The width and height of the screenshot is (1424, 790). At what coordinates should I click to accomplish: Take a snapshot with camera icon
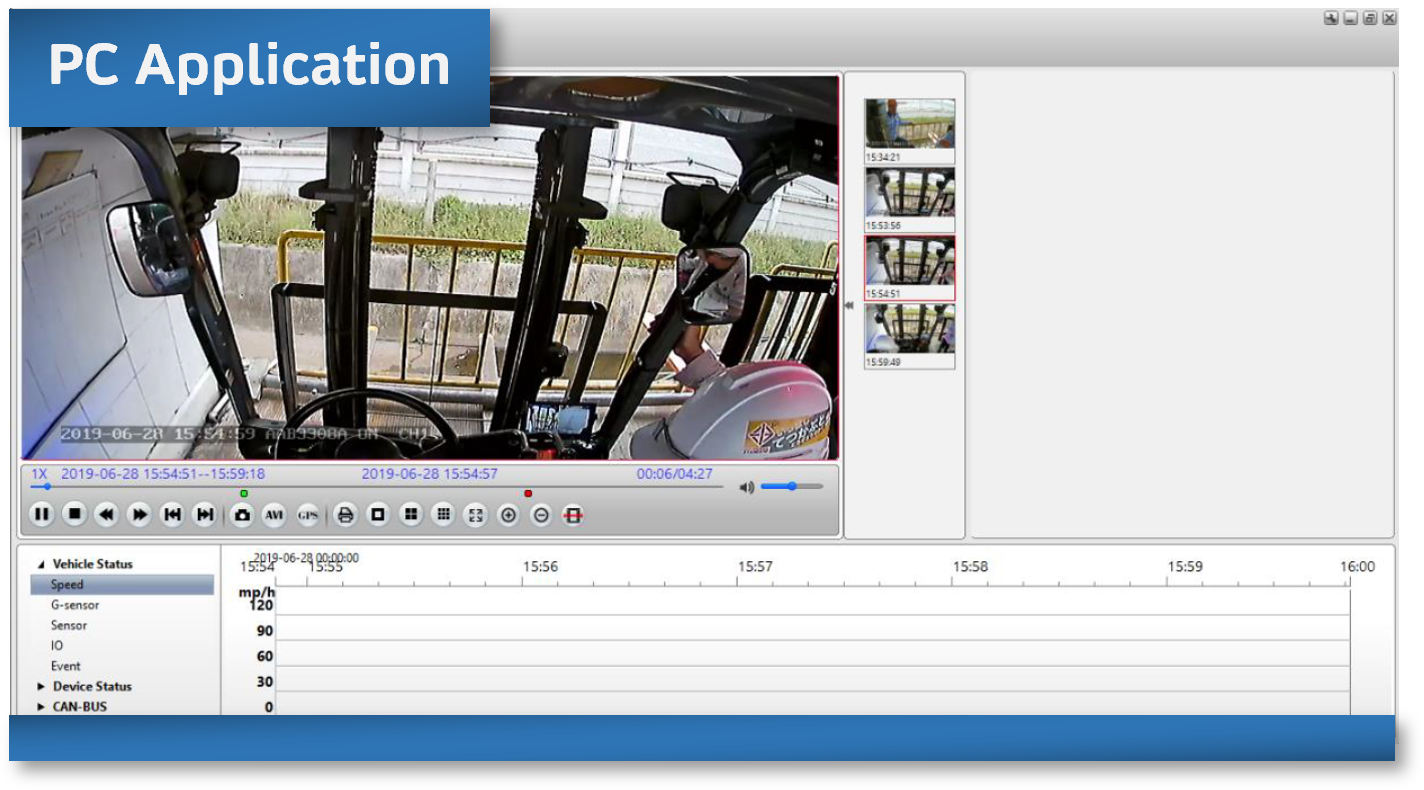242,515
